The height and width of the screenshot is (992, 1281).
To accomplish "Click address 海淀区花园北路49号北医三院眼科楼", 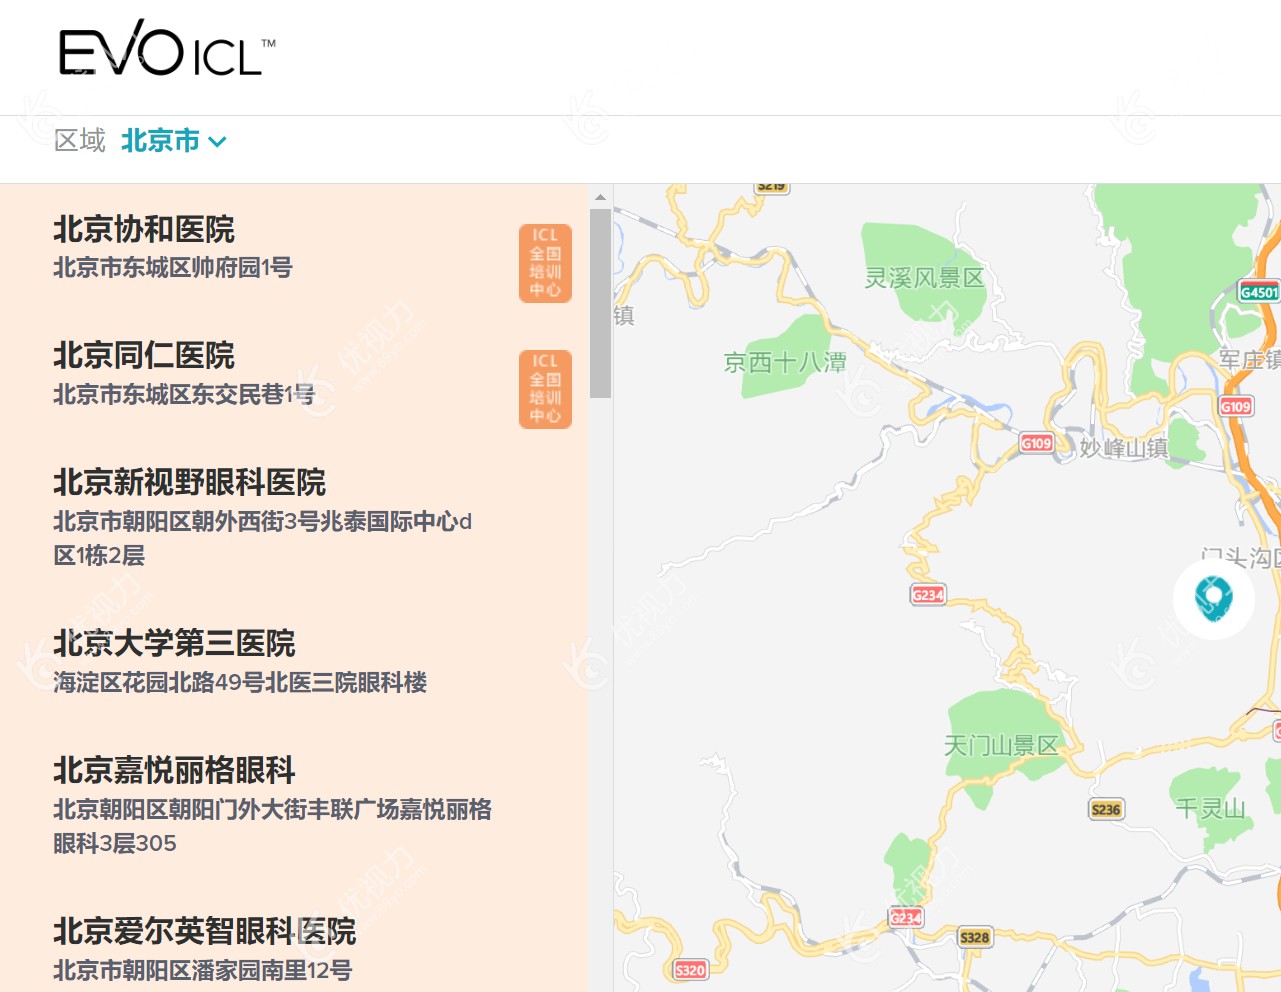I will click(240, 683).
